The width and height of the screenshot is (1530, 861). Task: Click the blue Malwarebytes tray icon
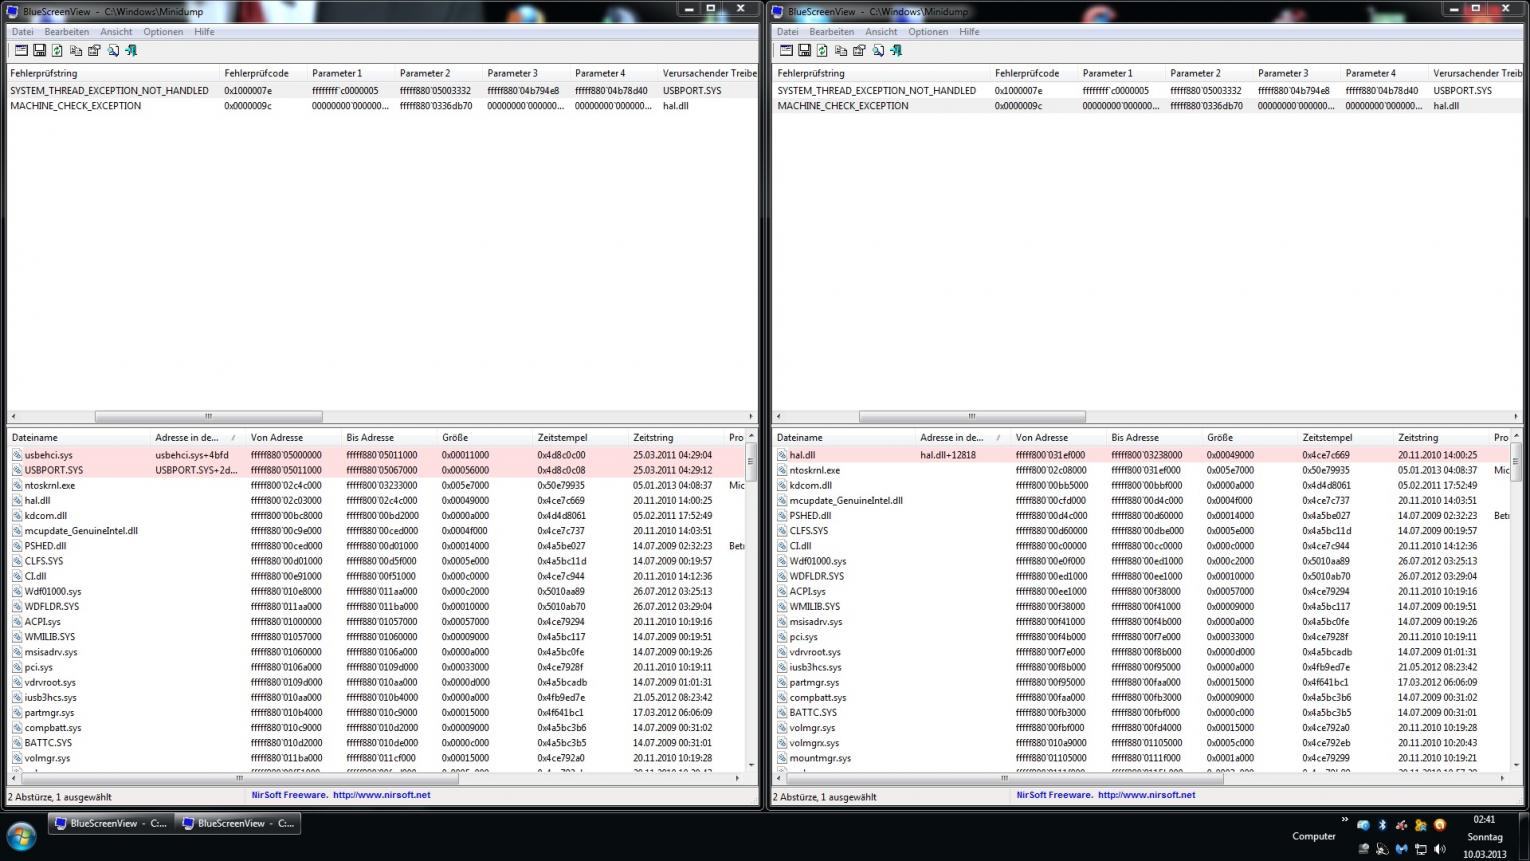[1401, 849]
